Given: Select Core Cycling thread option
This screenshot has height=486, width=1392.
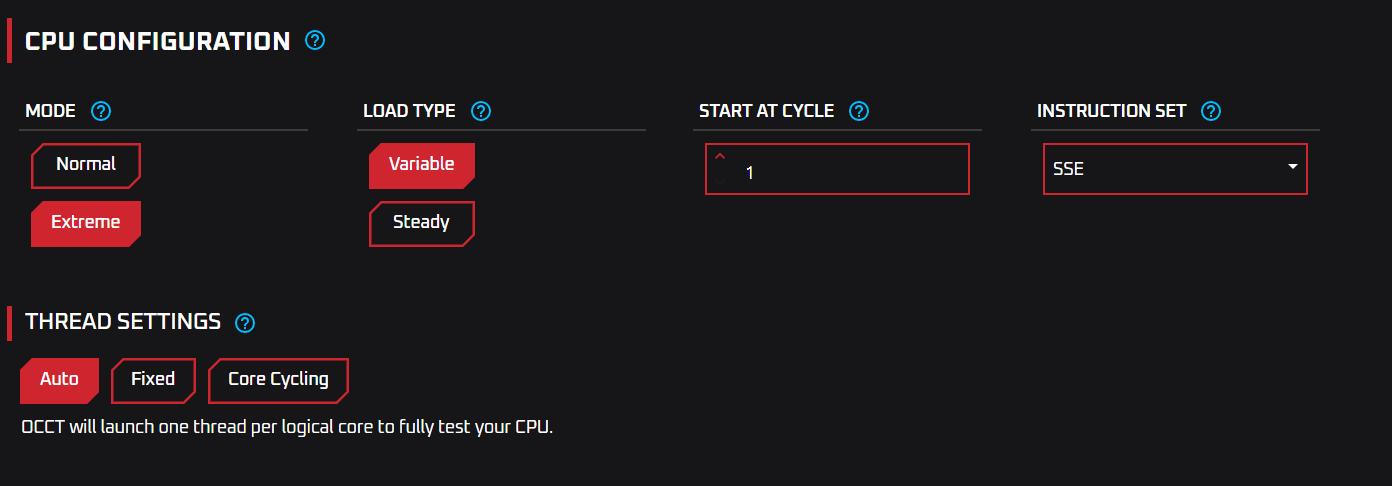Looking at the screenshot, I should tap(278, 380).
